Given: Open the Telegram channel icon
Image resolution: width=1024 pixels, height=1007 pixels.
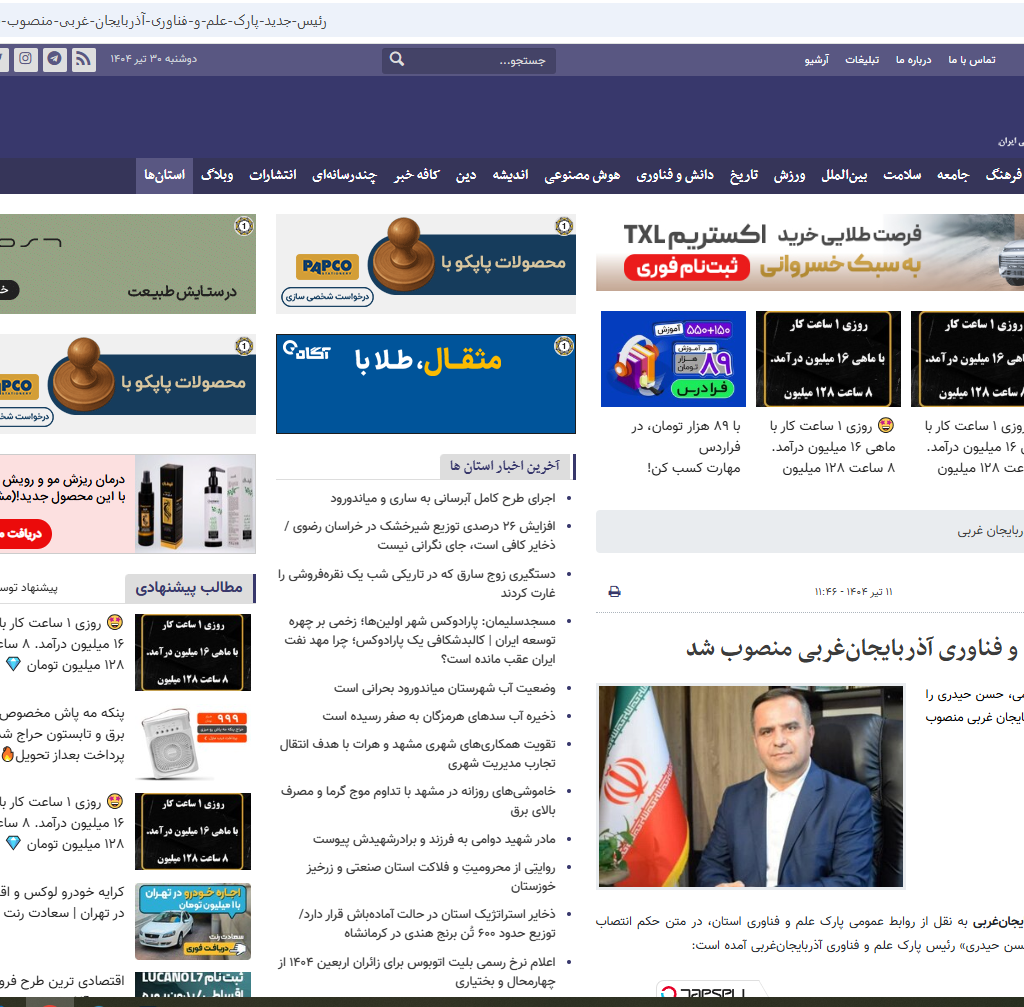Looking at the screenshot, I should tap(54, 59).
